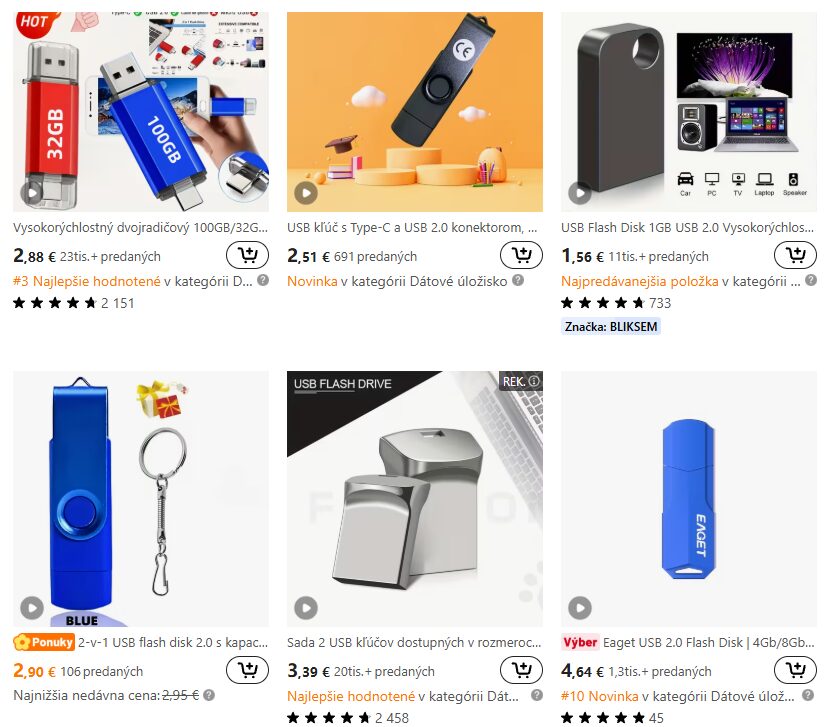Click info icon on the REK. ad badge
827x727 pixels.
tap(534, 381)
